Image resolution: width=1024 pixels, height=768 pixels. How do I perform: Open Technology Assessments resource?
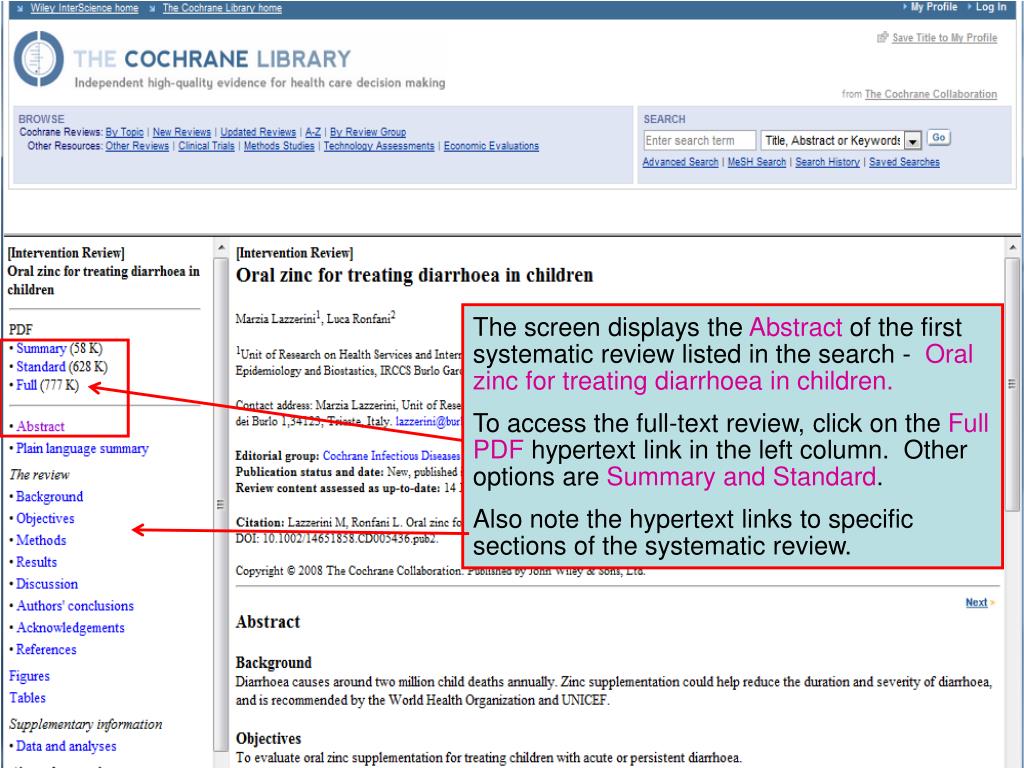(379, 146)
